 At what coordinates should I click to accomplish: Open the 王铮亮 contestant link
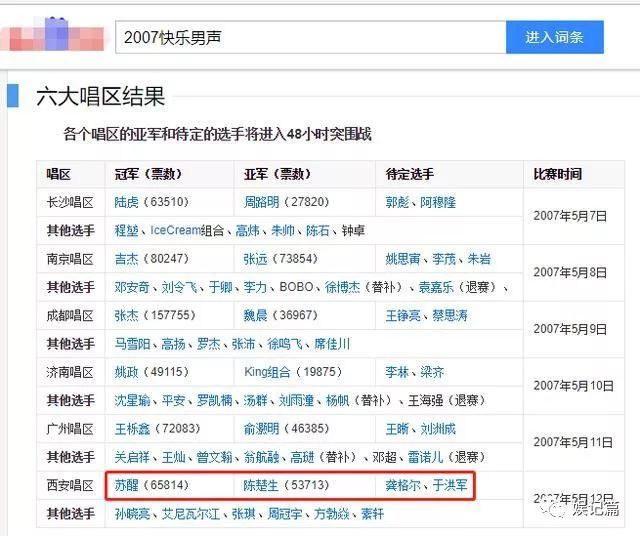click(403, 316)
